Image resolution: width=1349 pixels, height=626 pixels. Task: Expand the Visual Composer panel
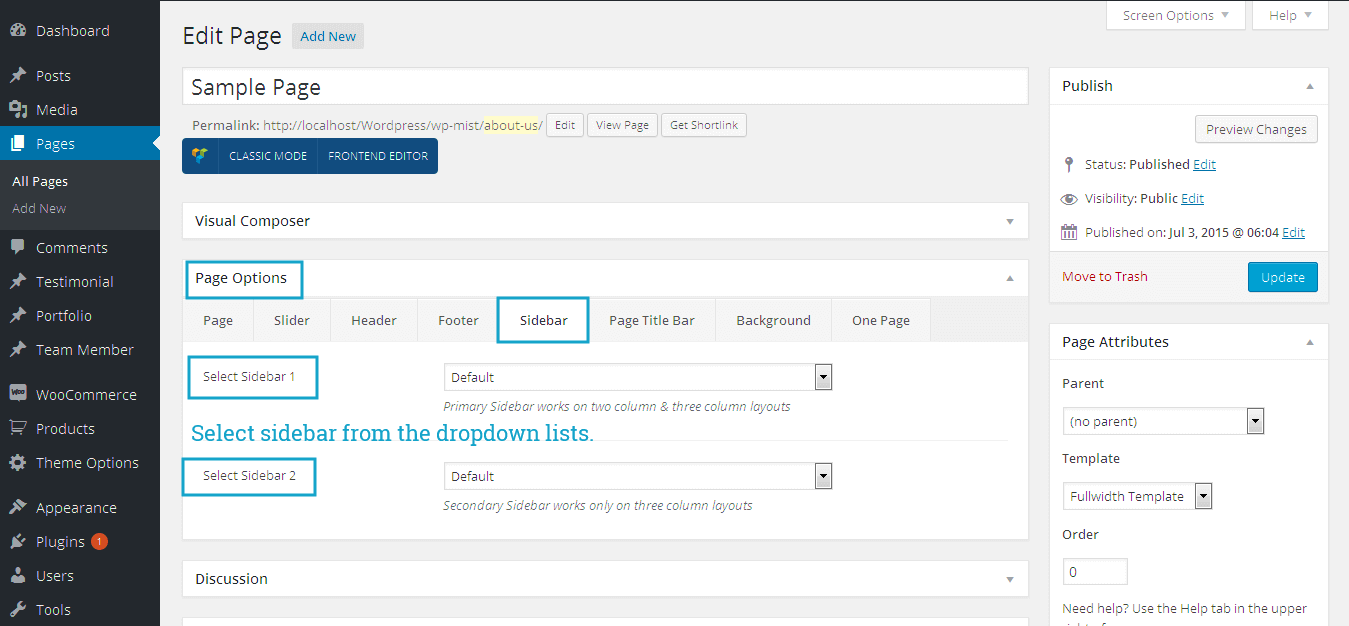[x=1010, y=222]
